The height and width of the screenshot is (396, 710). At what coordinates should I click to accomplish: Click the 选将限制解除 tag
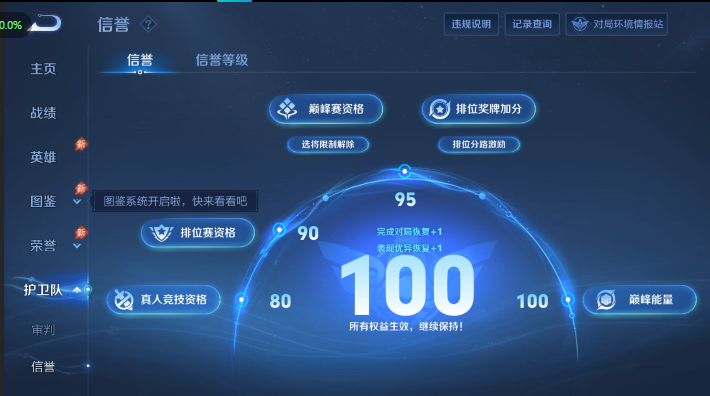[x=328, y=144]
